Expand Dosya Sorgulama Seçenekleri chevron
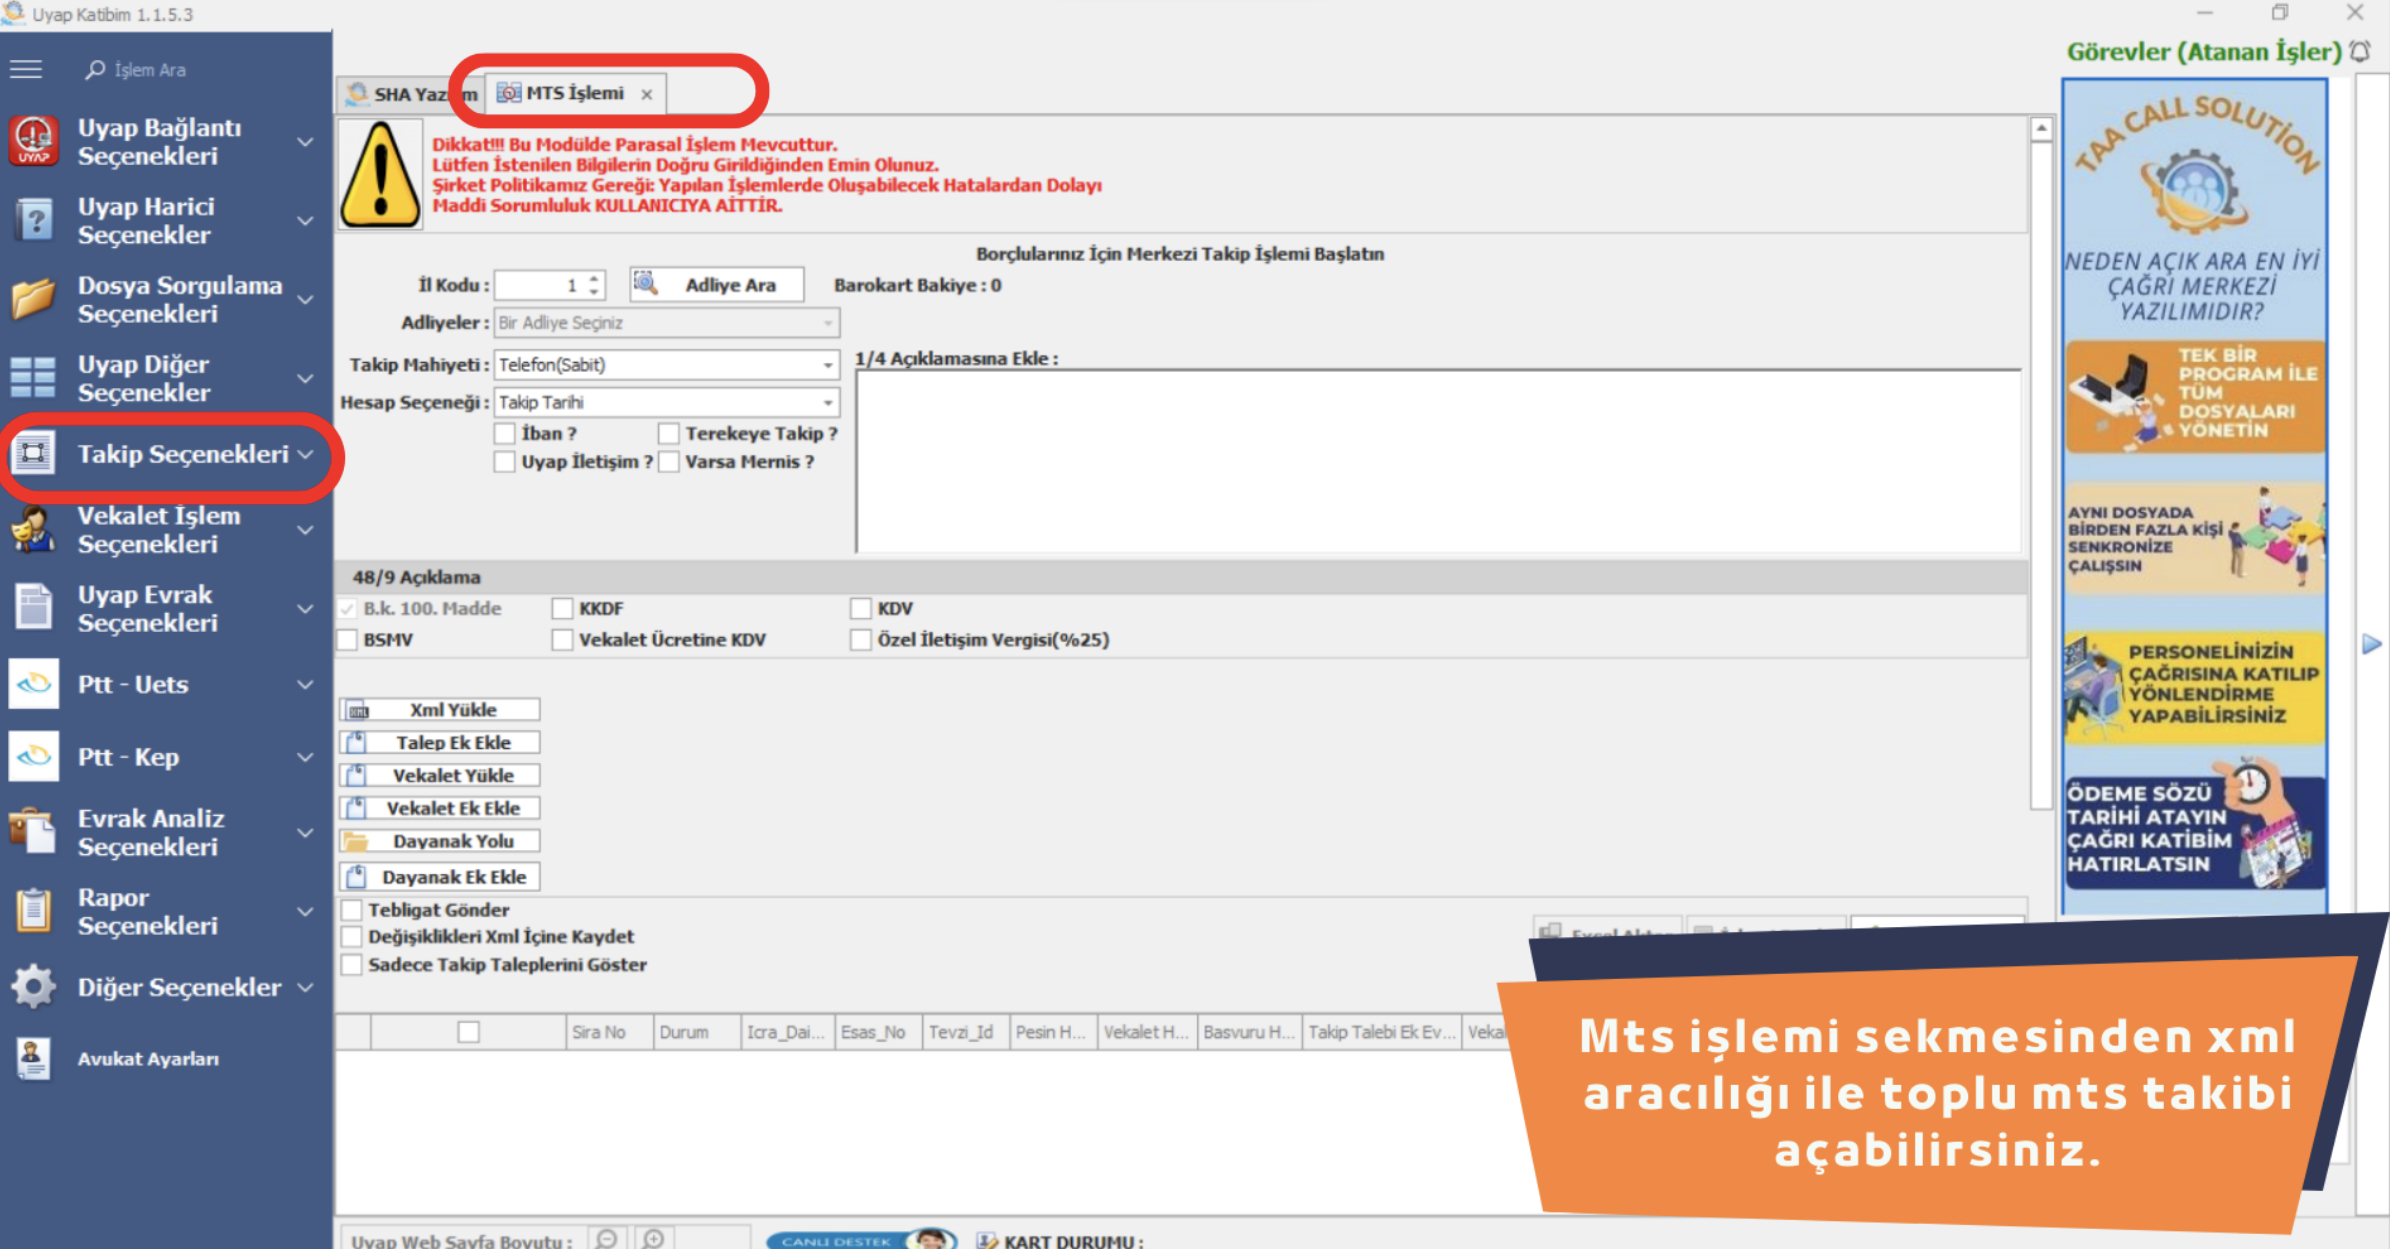This screenshot has height=1249, width=2390. (306, 299)
